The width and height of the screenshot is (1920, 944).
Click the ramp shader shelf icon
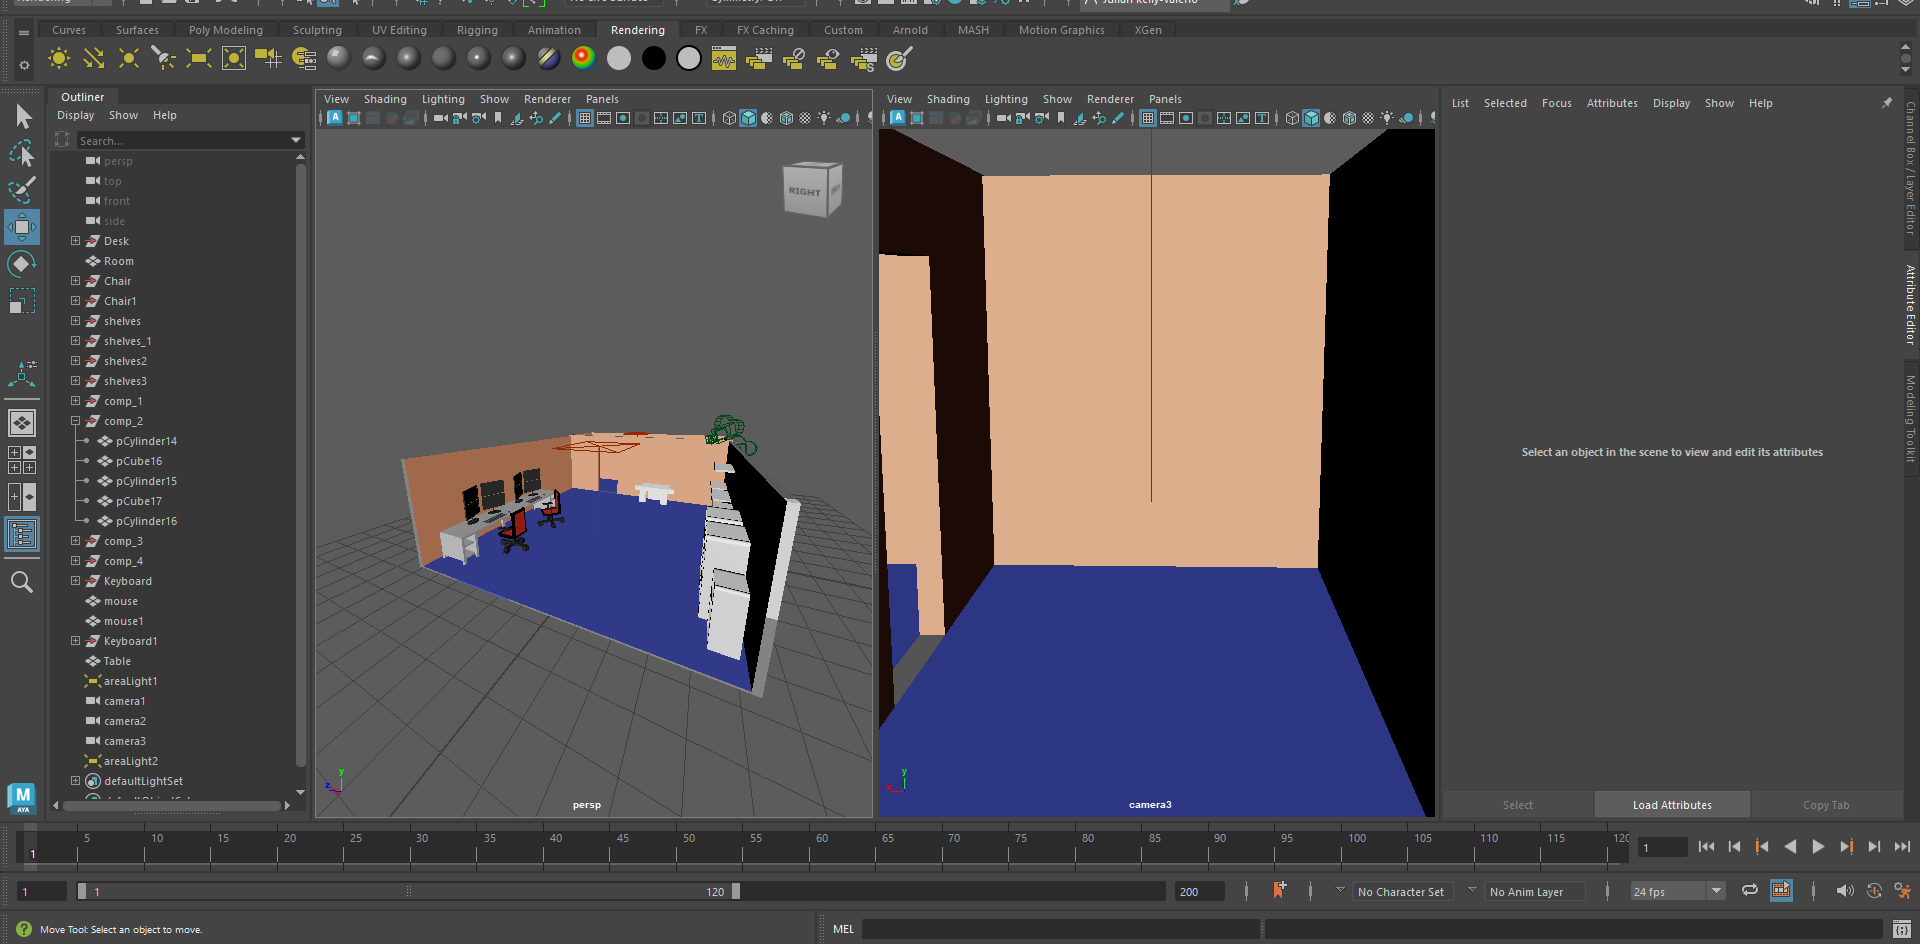[583, 59]
